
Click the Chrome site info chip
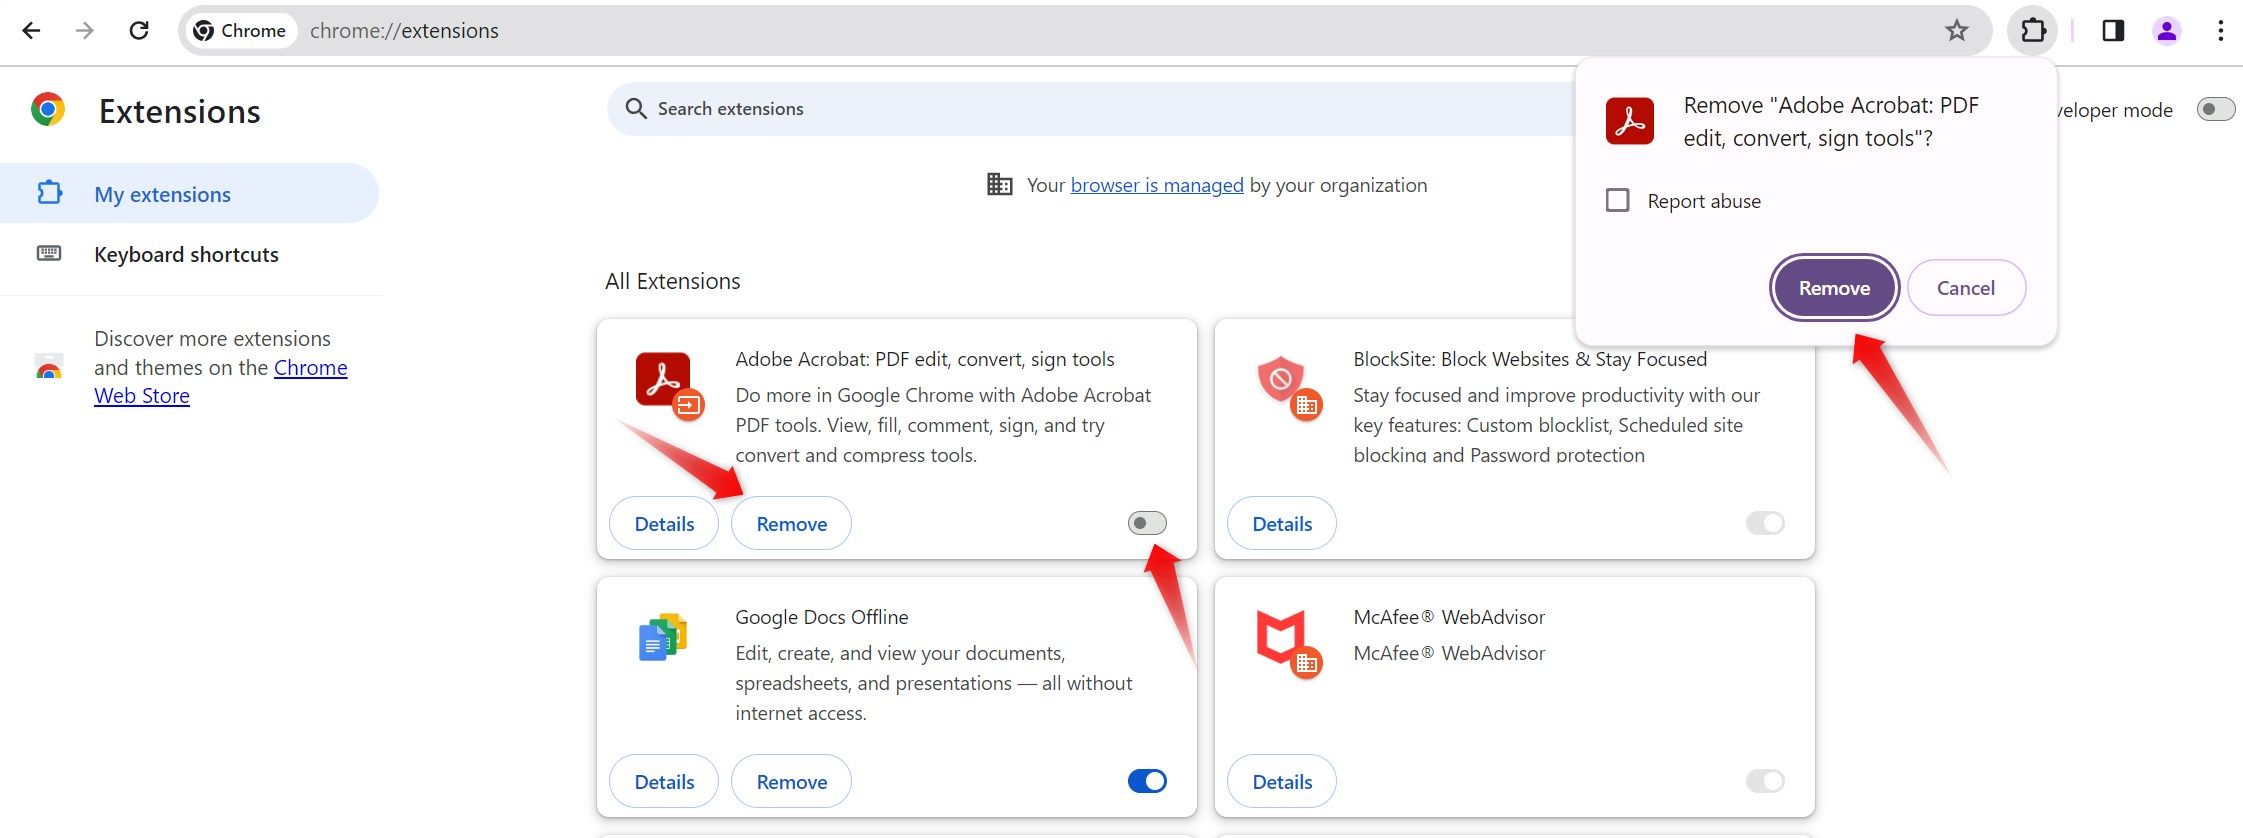[240, 30]
